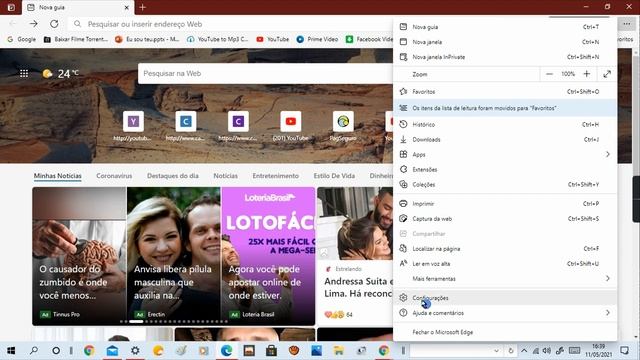Open Downloads menu entry
The height and width of the screenshot is (360, 640).
505,140
